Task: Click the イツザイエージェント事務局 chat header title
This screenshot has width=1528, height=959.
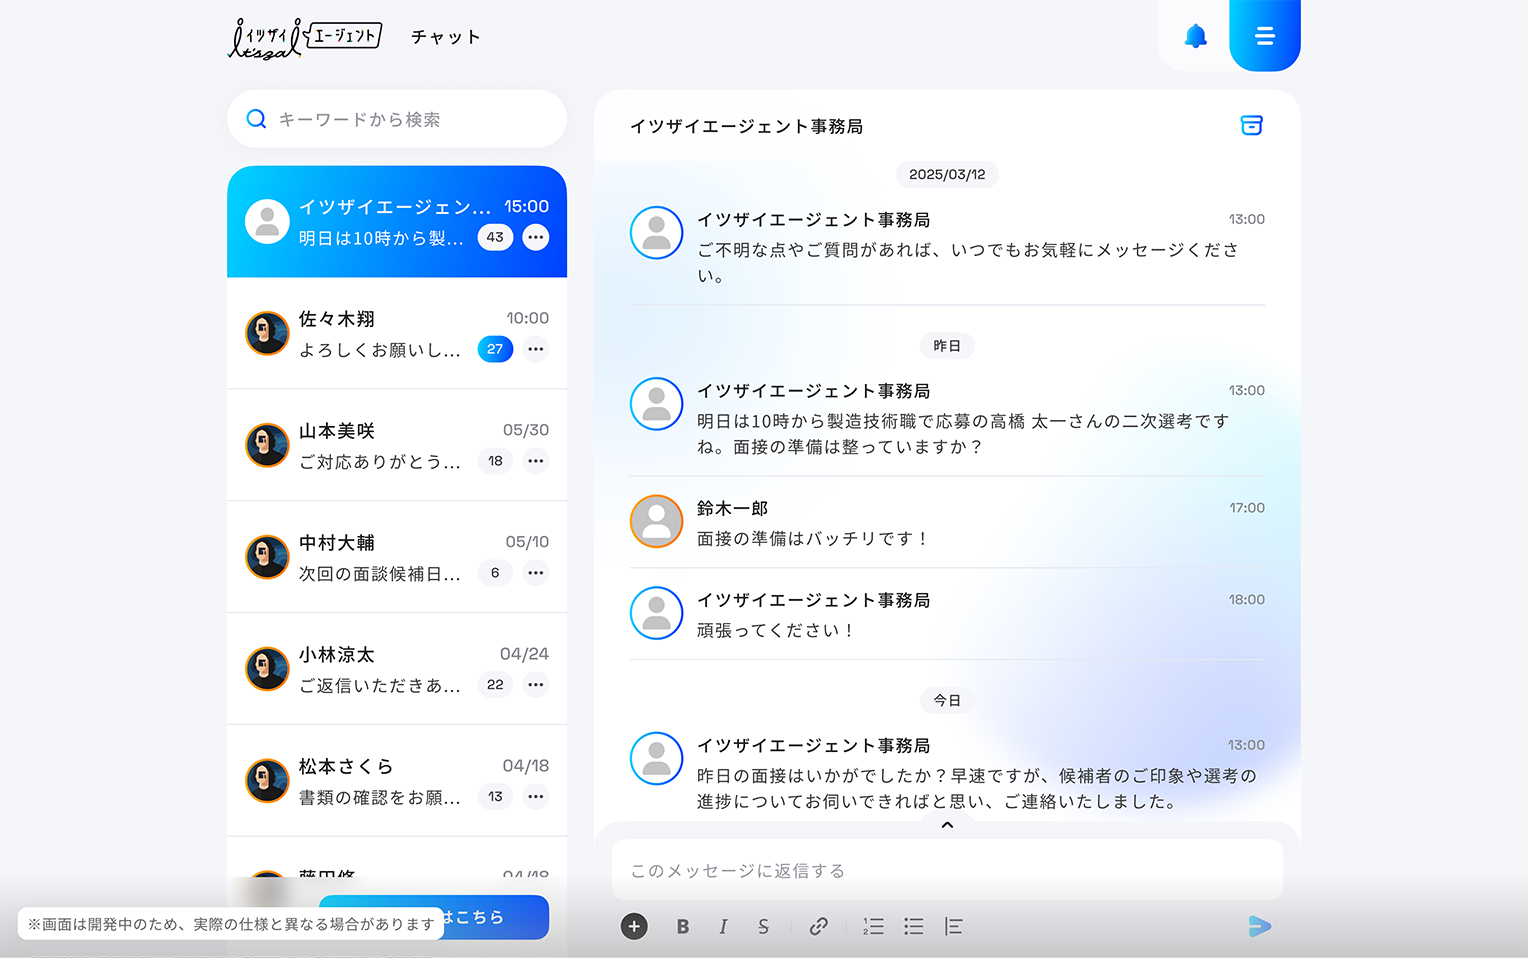Action: [x=746, y=126]
